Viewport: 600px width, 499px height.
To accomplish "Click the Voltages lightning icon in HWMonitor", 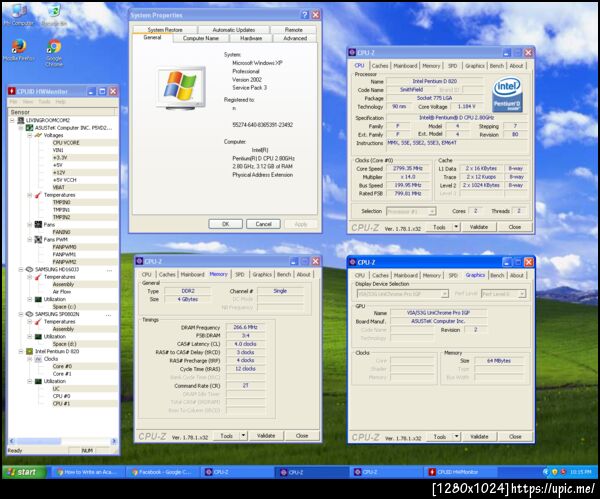I will tap(38, 135).
